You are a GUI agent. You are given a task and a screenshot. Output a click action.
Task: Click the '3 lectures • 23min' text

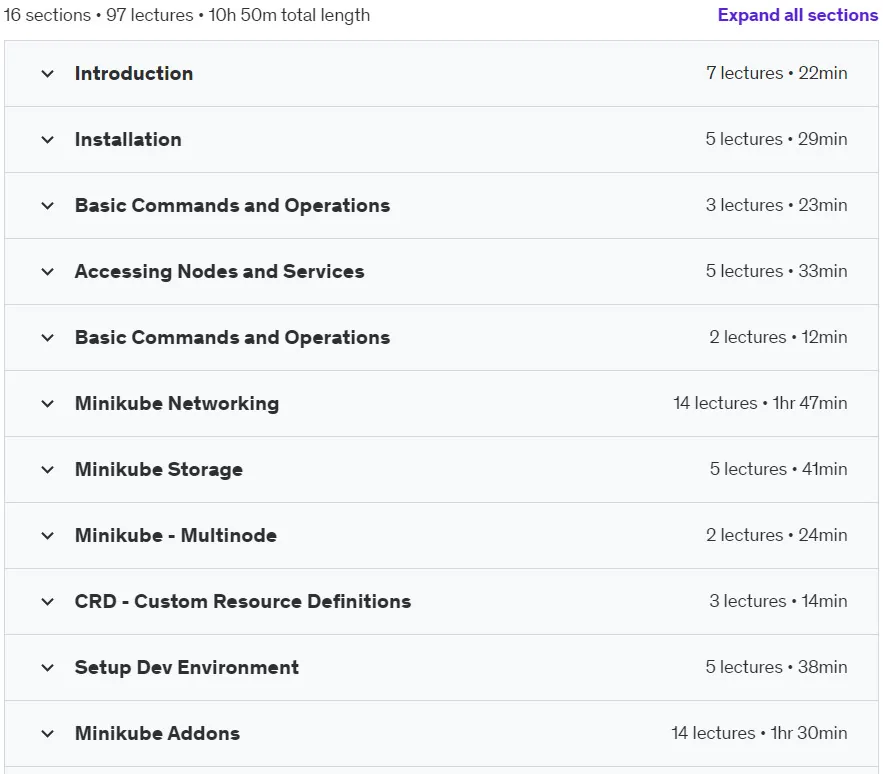click(x=777, y=204)
